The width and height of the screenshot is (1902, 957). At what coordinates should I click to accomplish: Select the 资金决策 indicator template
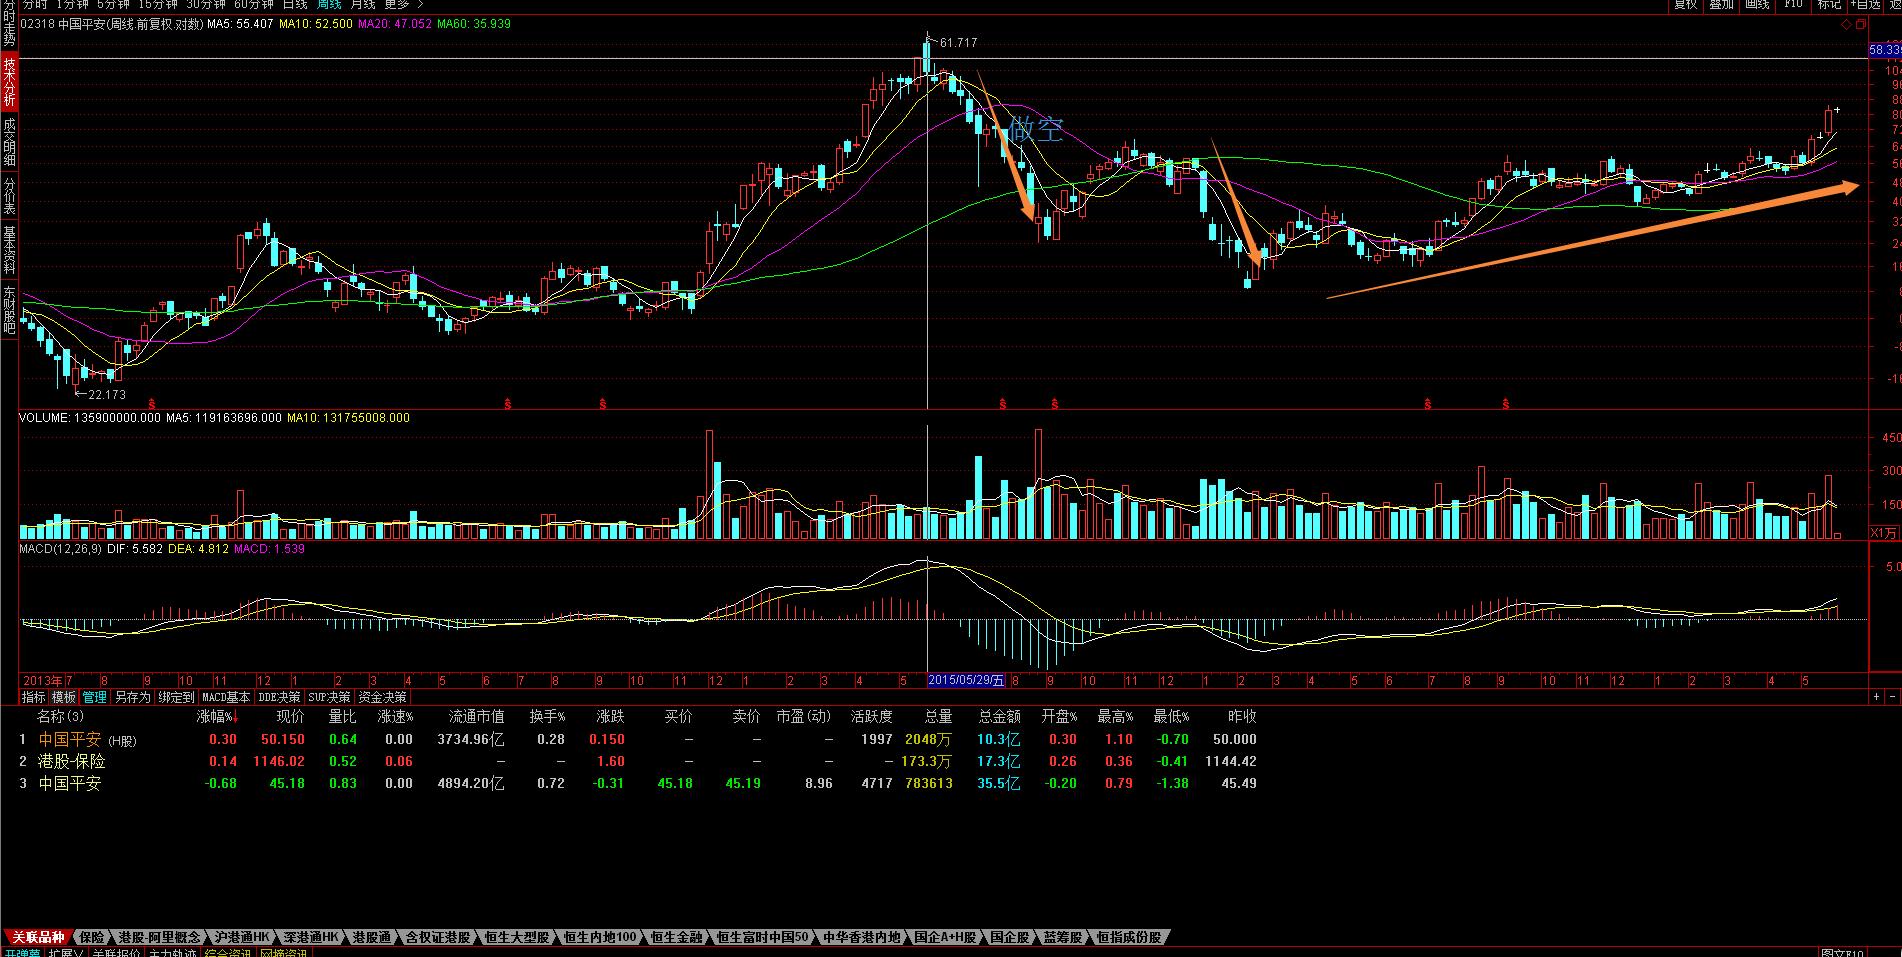(382, 697)
